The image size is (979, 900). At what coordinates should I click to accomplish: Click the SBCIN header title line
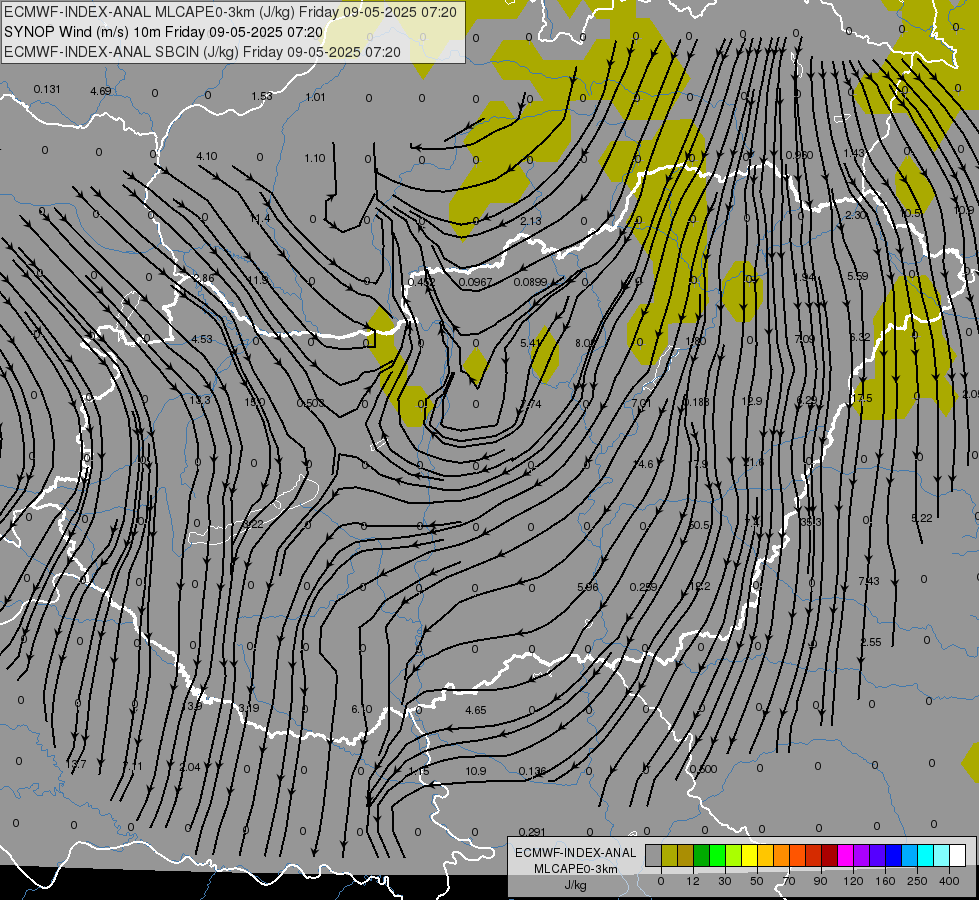pos(202,52)
